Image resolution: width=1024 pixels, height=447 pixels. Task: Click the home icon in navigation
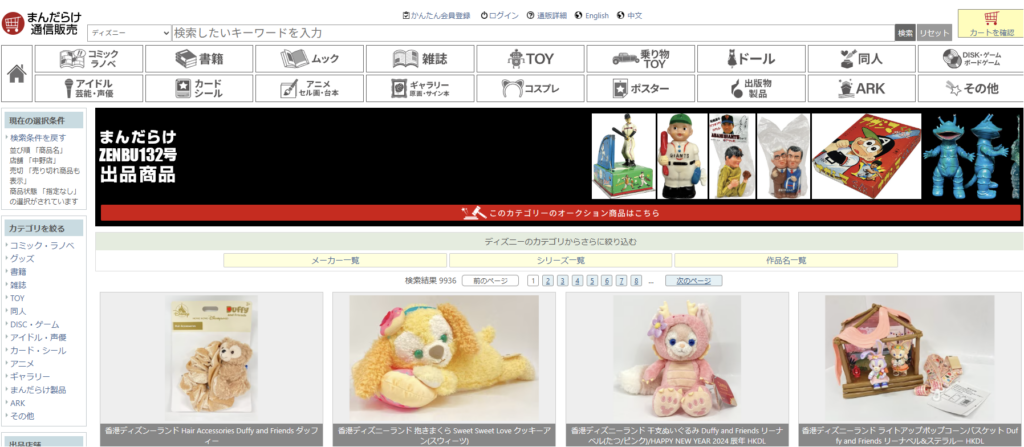point(17,73)
